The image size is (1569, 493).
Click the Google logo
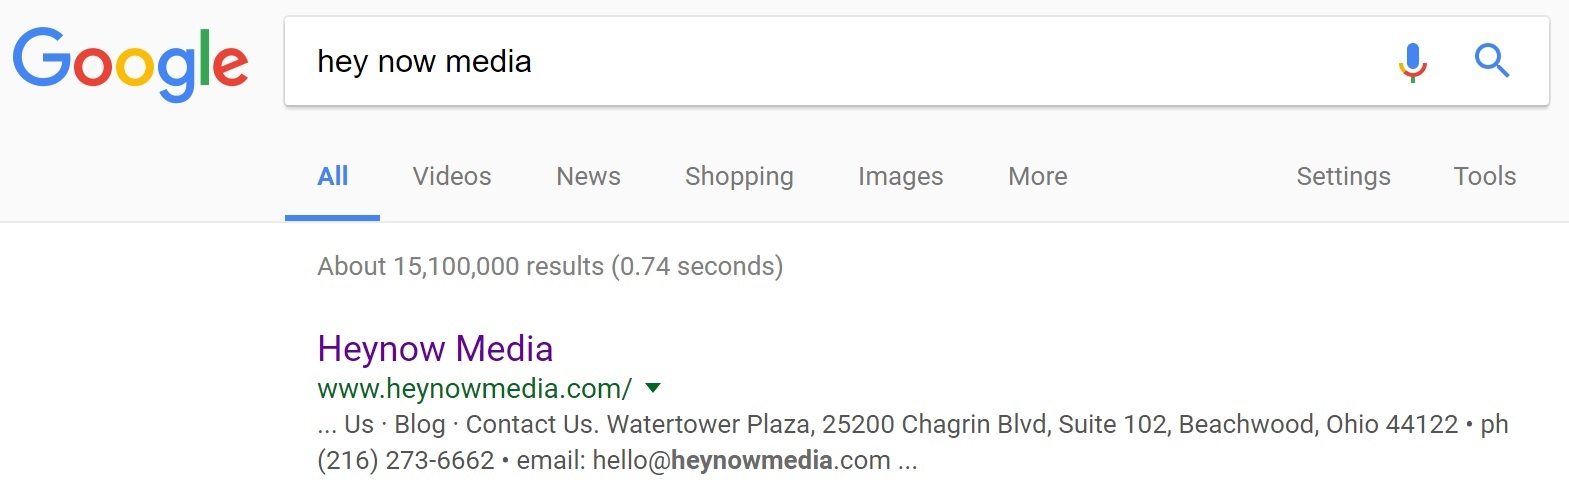[130, 64]
